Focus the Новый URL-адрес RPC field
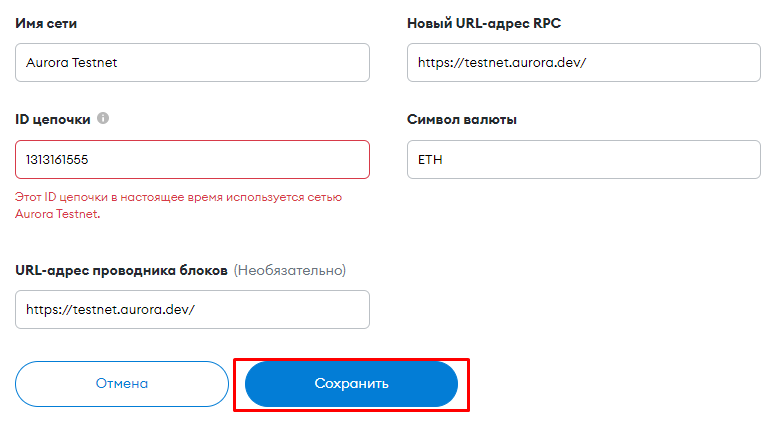This screenshot has width=775, height=421. click(584, 62)
